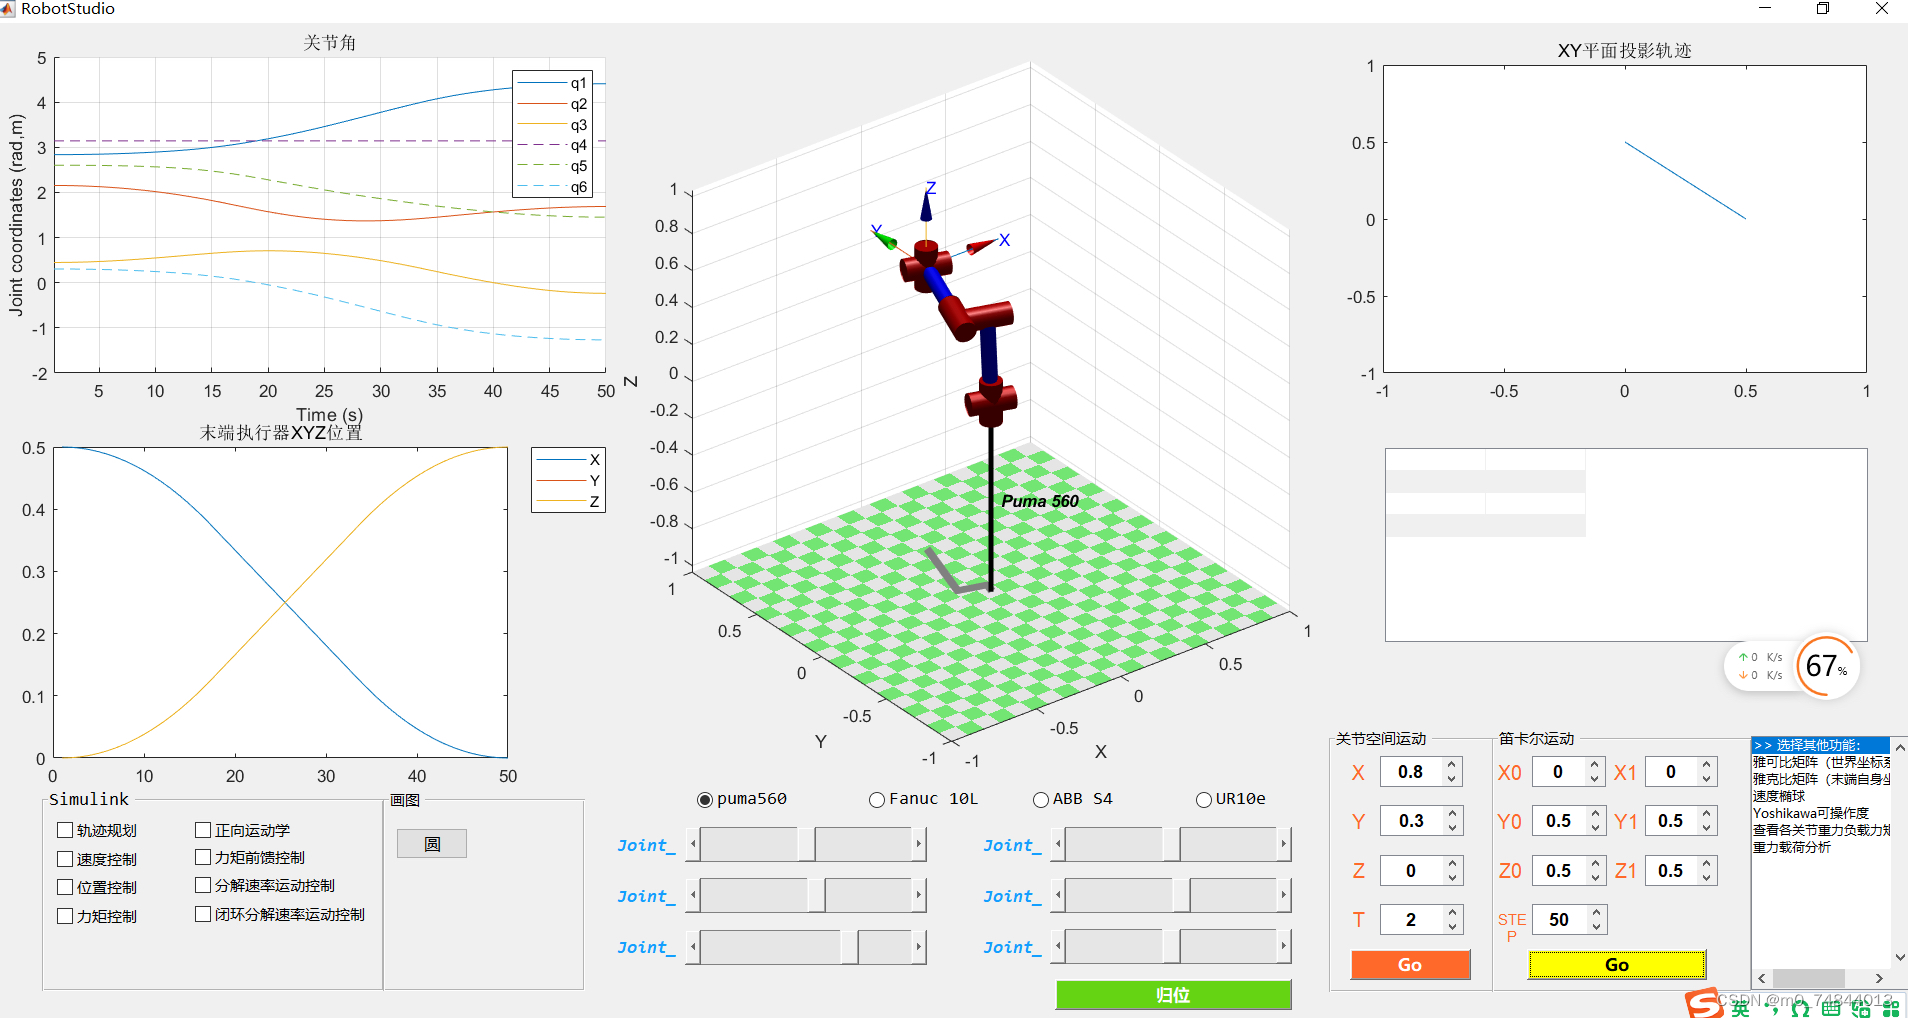1908x1018 pixels.
Task: Decrease the Y value with its down arrow
Action: coord(1452,828)
